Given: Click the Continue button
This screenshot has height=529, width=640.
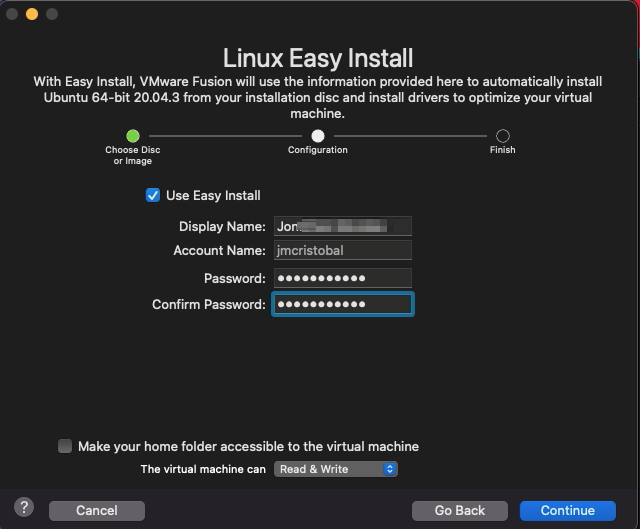Looking at the screenshot, I should click(567, 511).
